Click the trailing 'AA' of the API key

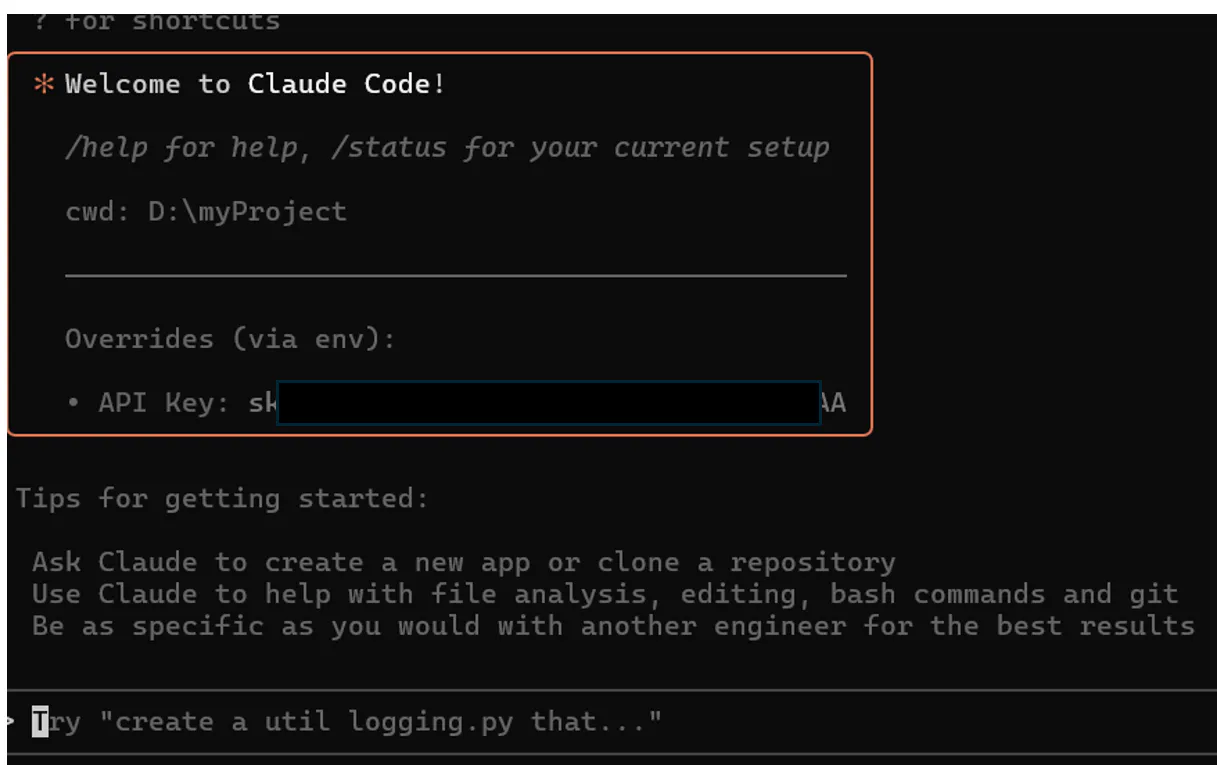pos(832,403)
